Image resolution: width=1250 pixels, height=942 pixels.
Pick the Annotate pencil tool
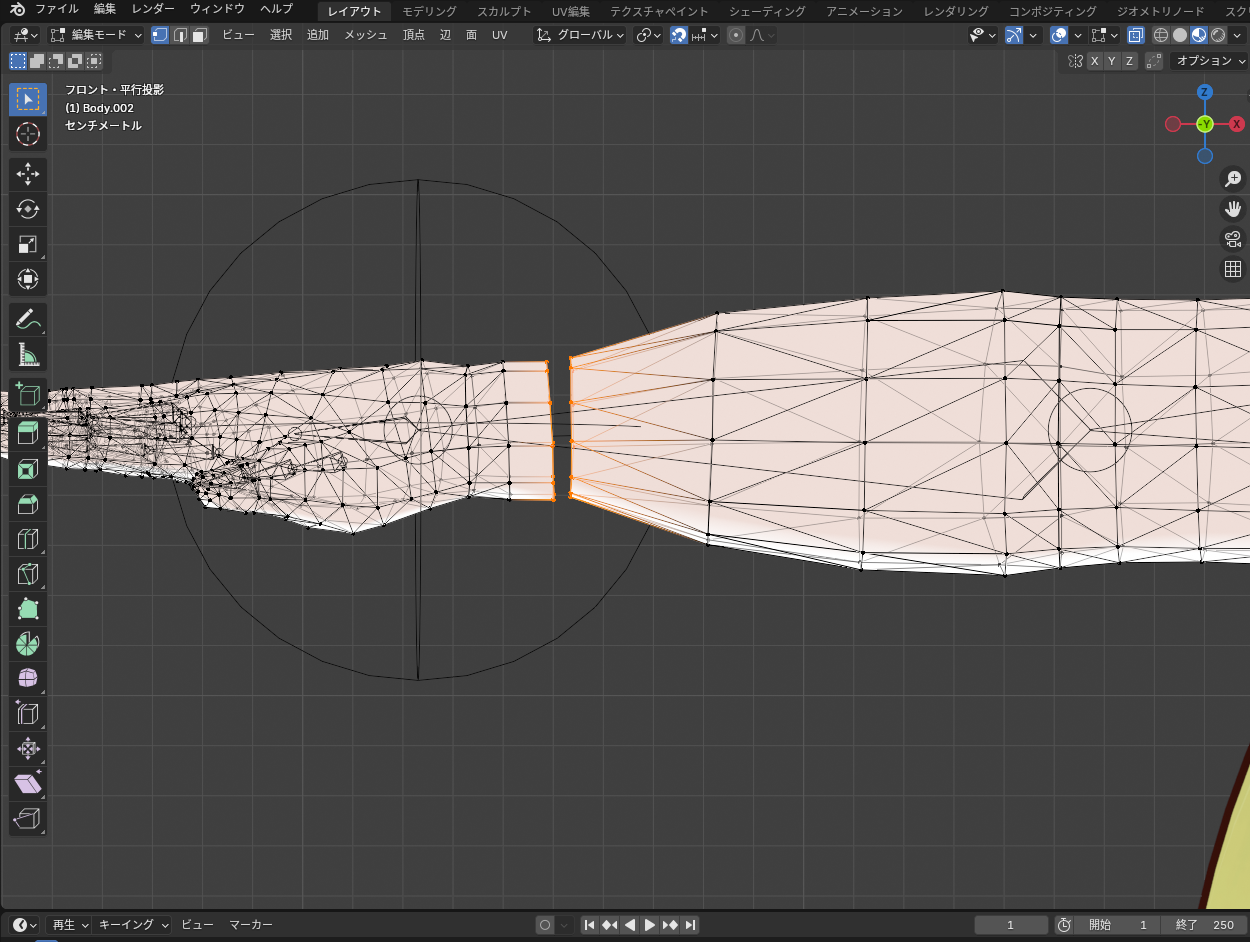click(28, 320)
